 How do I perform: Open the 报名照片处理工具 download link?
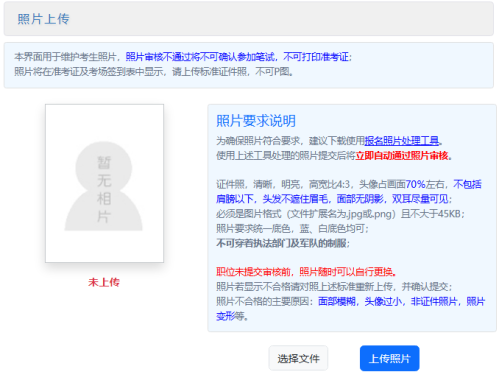point(402,141)
